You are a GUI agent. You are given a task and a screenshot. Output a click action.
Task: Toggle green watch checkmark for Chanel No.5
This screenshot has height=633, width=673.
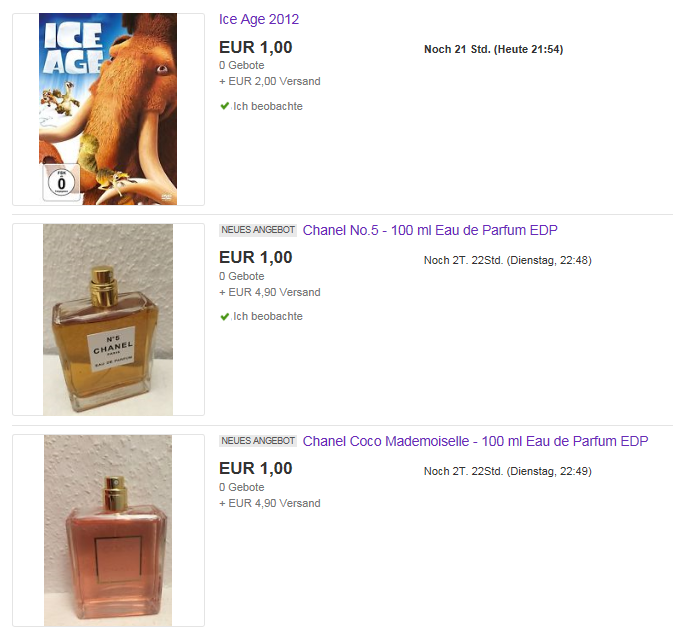pyautogui.click(x=224, y=317)
